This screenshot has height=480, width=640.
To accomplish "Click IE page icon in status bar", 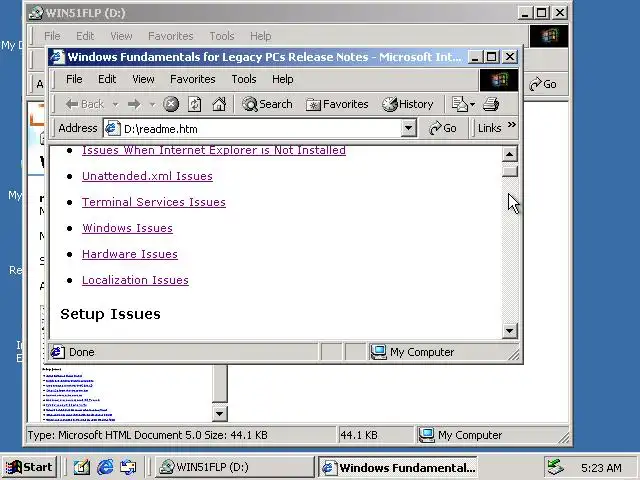I will click(57, 352).
